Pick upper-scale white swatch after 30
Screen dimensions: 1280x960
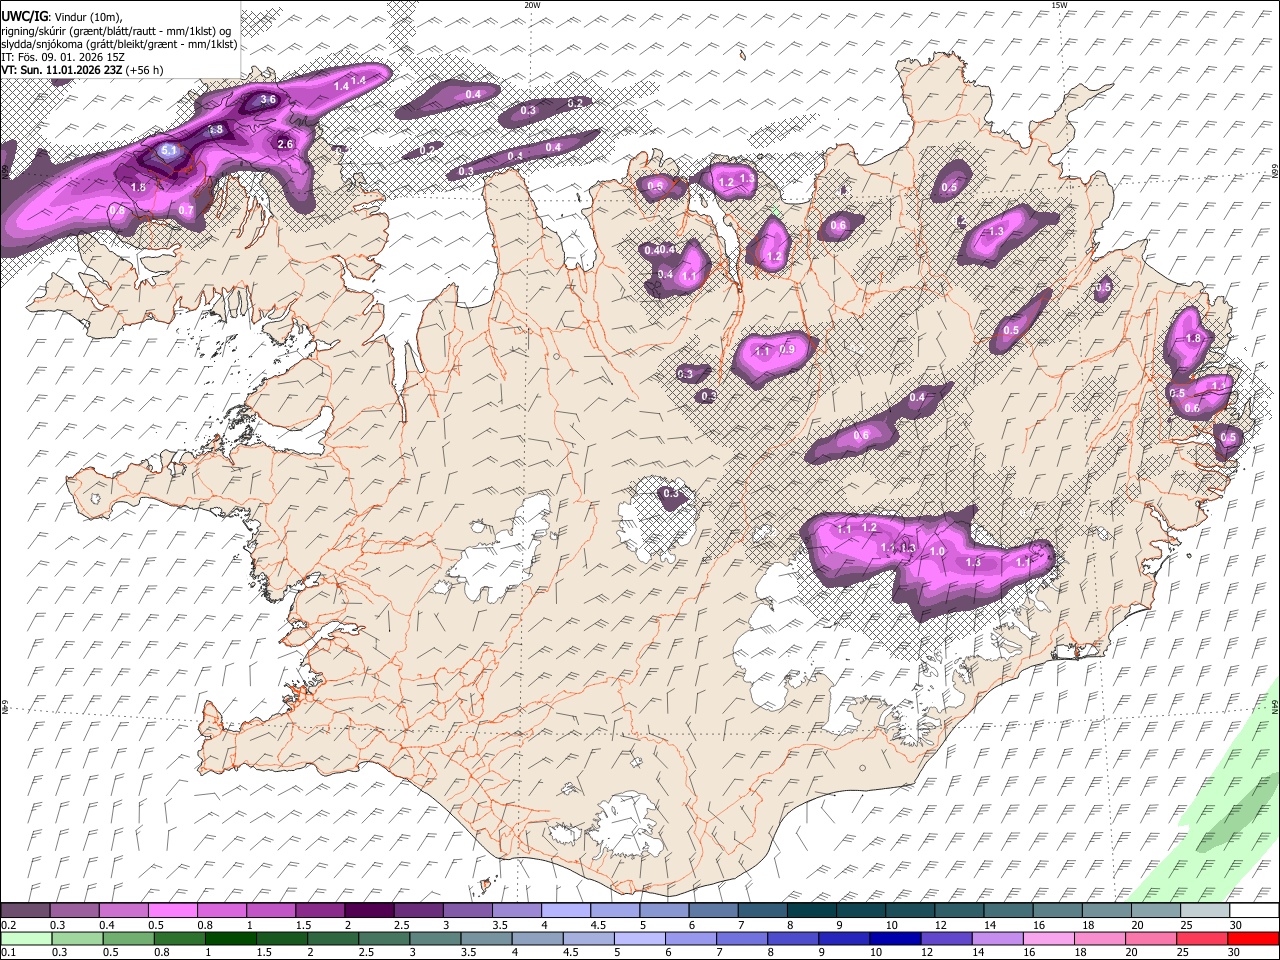click(x=1254, y=910)
